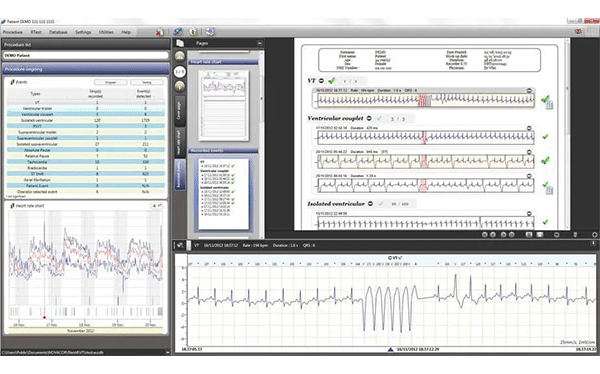
Task: Select the Recorded events vertical tab
Action: pos(179,175)
